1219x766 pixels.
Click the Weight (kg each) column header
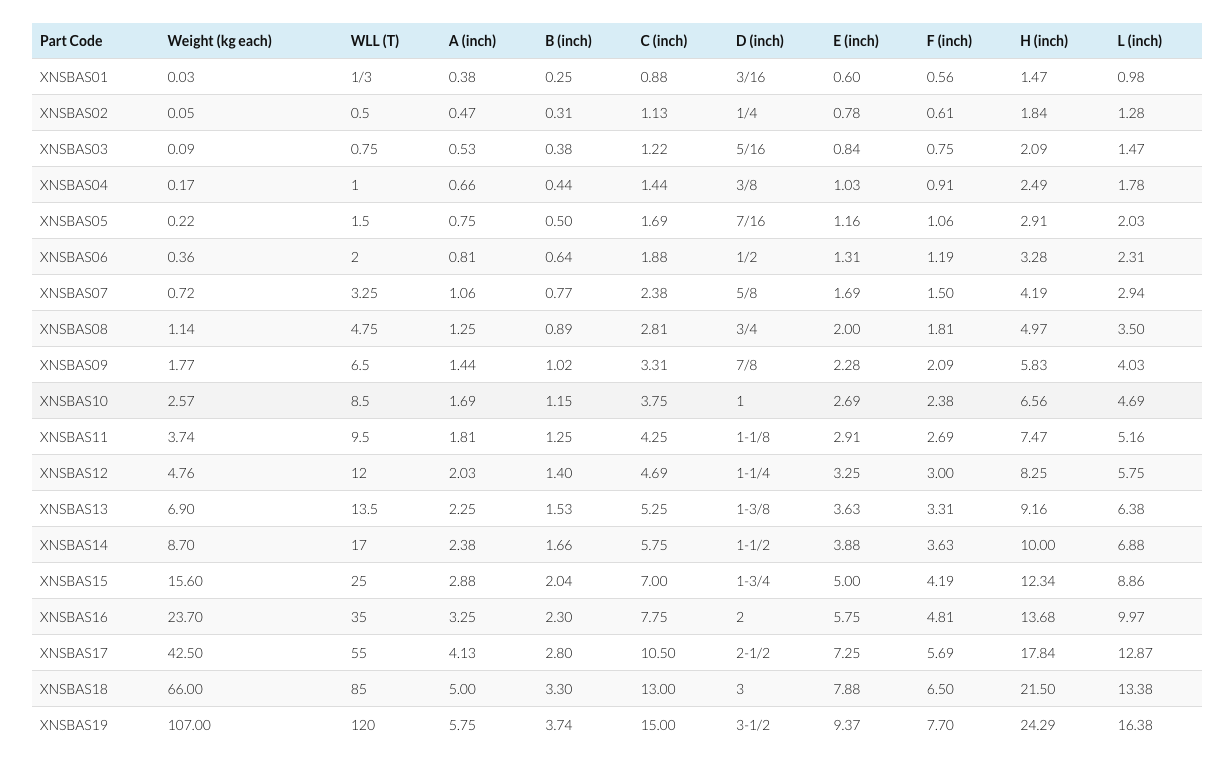(219, 41)
